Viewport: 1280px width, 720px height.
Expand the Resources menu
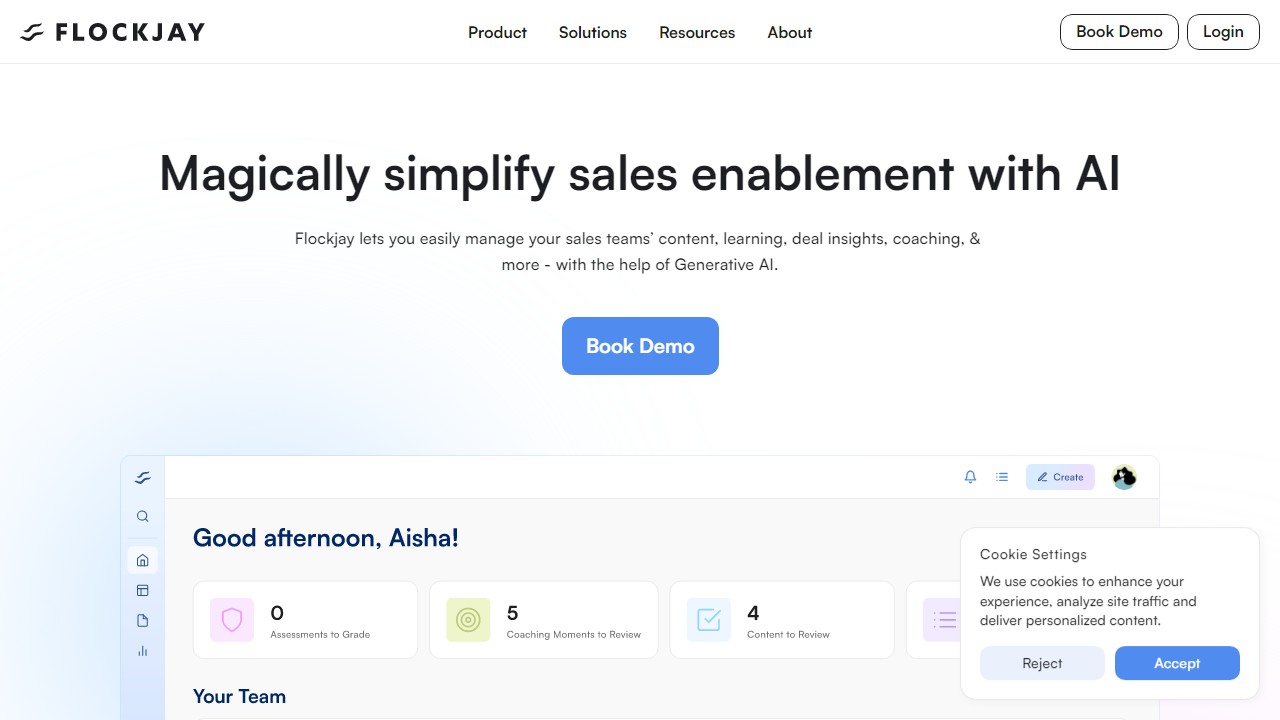click(x=697, y=32)
